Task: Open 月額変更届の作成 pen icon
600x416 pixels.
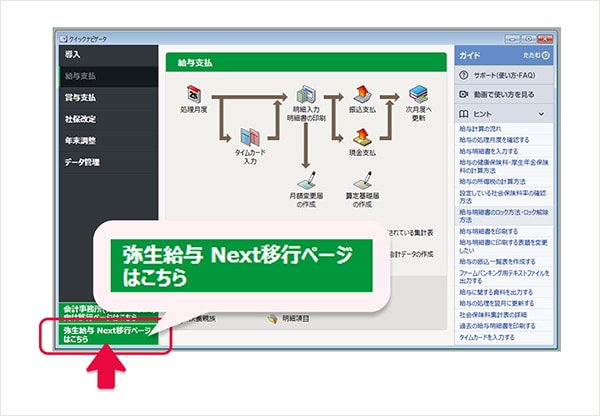Action: 307,180
